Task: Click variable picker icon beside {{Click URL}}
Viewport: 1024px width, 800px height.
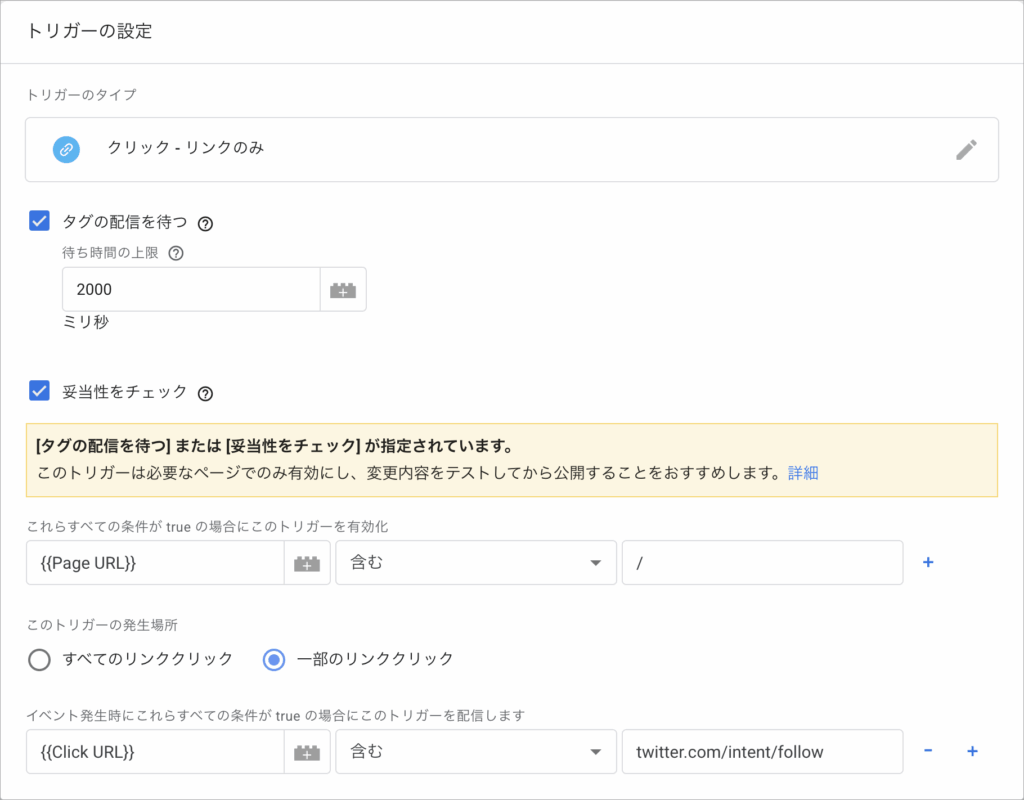Action: tap(307, 752)
